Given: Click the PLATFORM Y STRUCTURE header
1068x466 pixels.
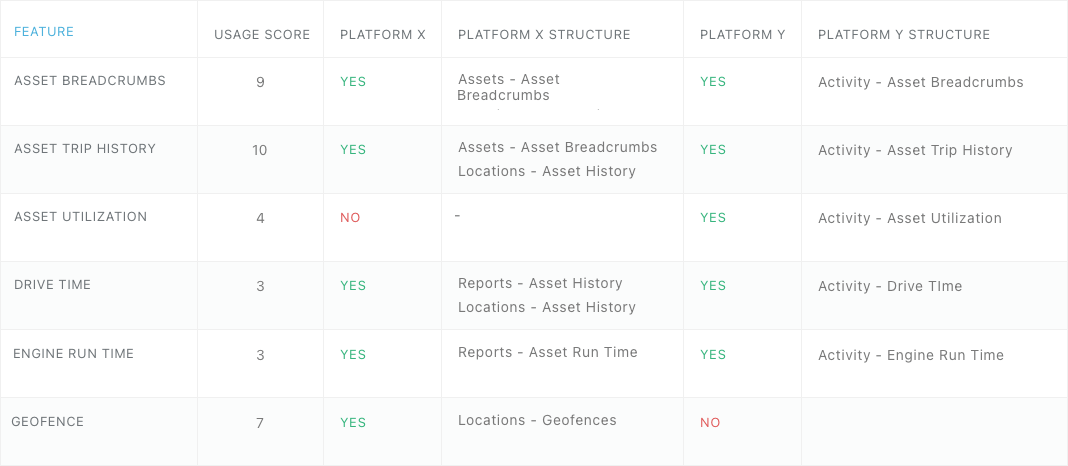Looking at the screenshot, I should (x=904, y=35).
